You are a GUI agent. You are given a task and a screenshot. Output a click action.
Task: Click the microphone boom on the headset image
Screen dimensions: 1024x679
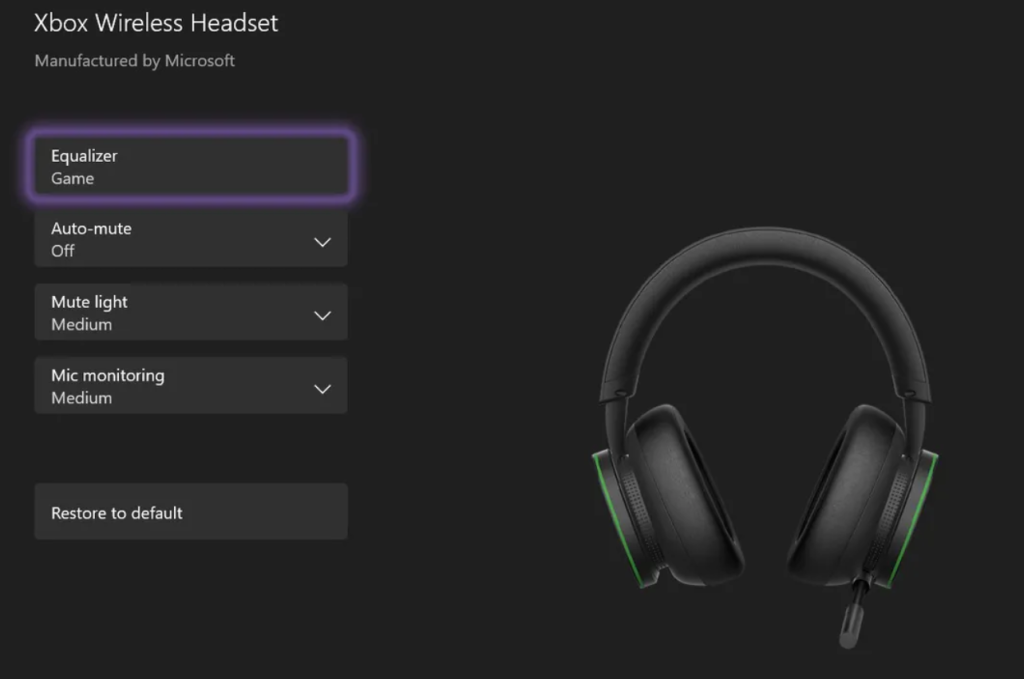click(x=853, y=614)
